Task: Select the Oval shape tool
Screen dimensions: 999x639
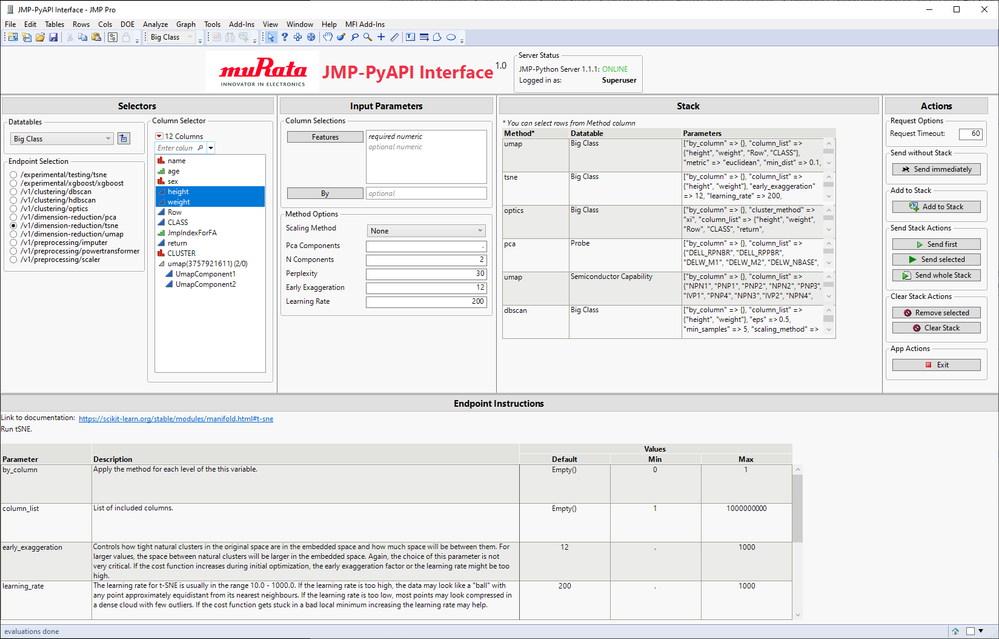Action: click(451, 38)
